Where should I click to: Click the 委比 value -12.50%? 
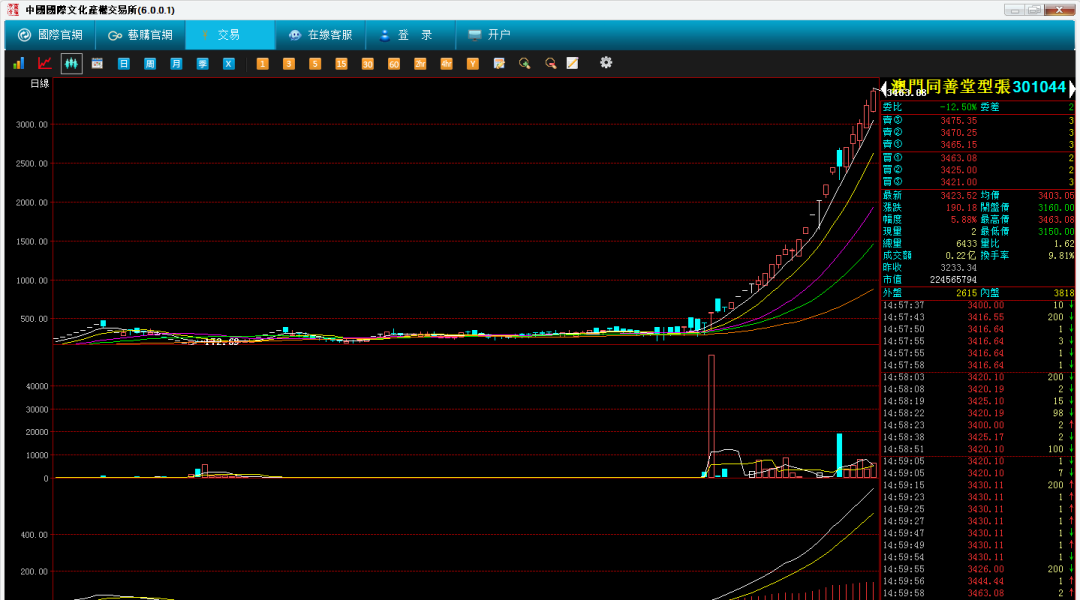958,107
